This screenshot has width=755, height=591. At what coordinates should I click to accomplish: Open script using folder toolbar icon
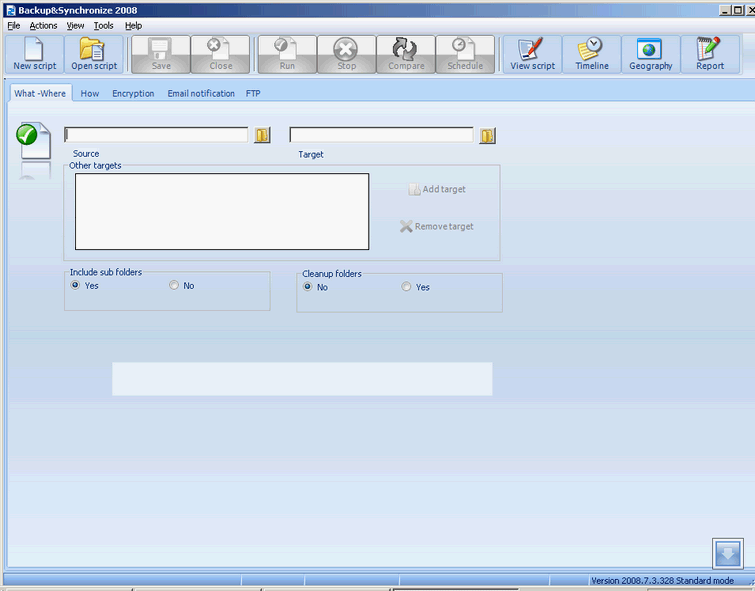(x=94, y=54)
